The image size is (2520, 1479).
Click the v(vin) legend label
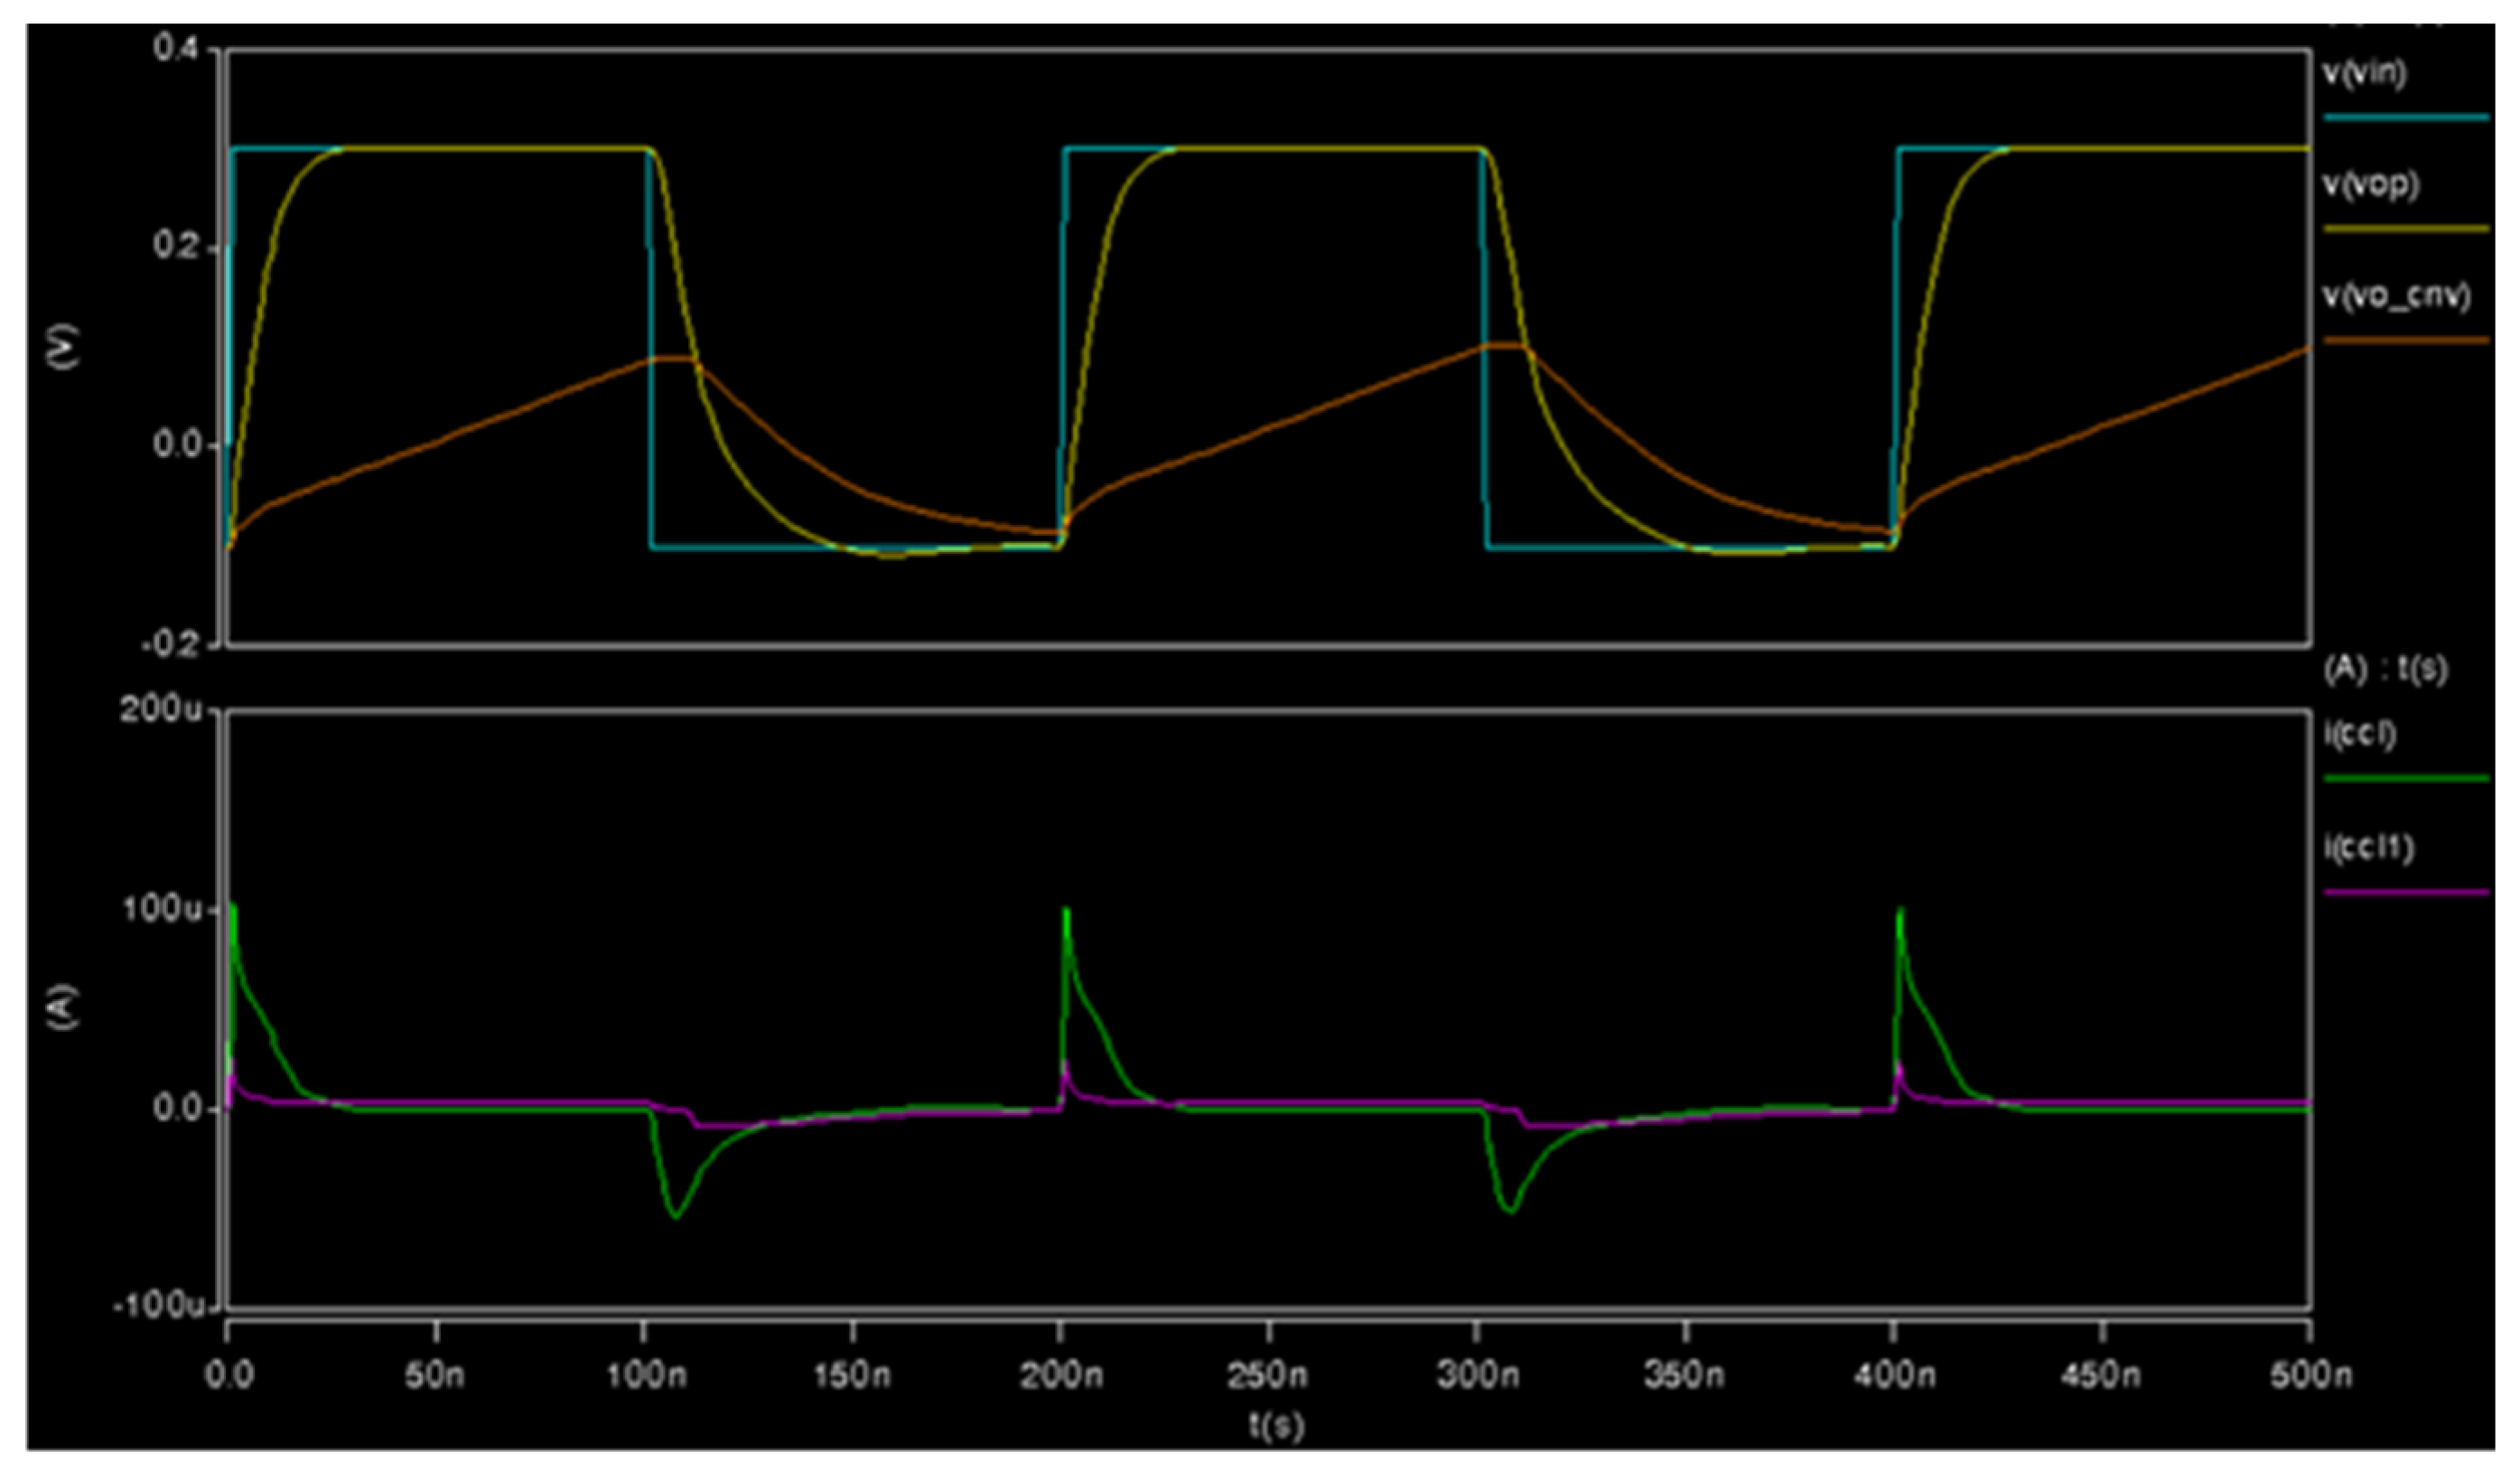click(x=2364, y=74)
